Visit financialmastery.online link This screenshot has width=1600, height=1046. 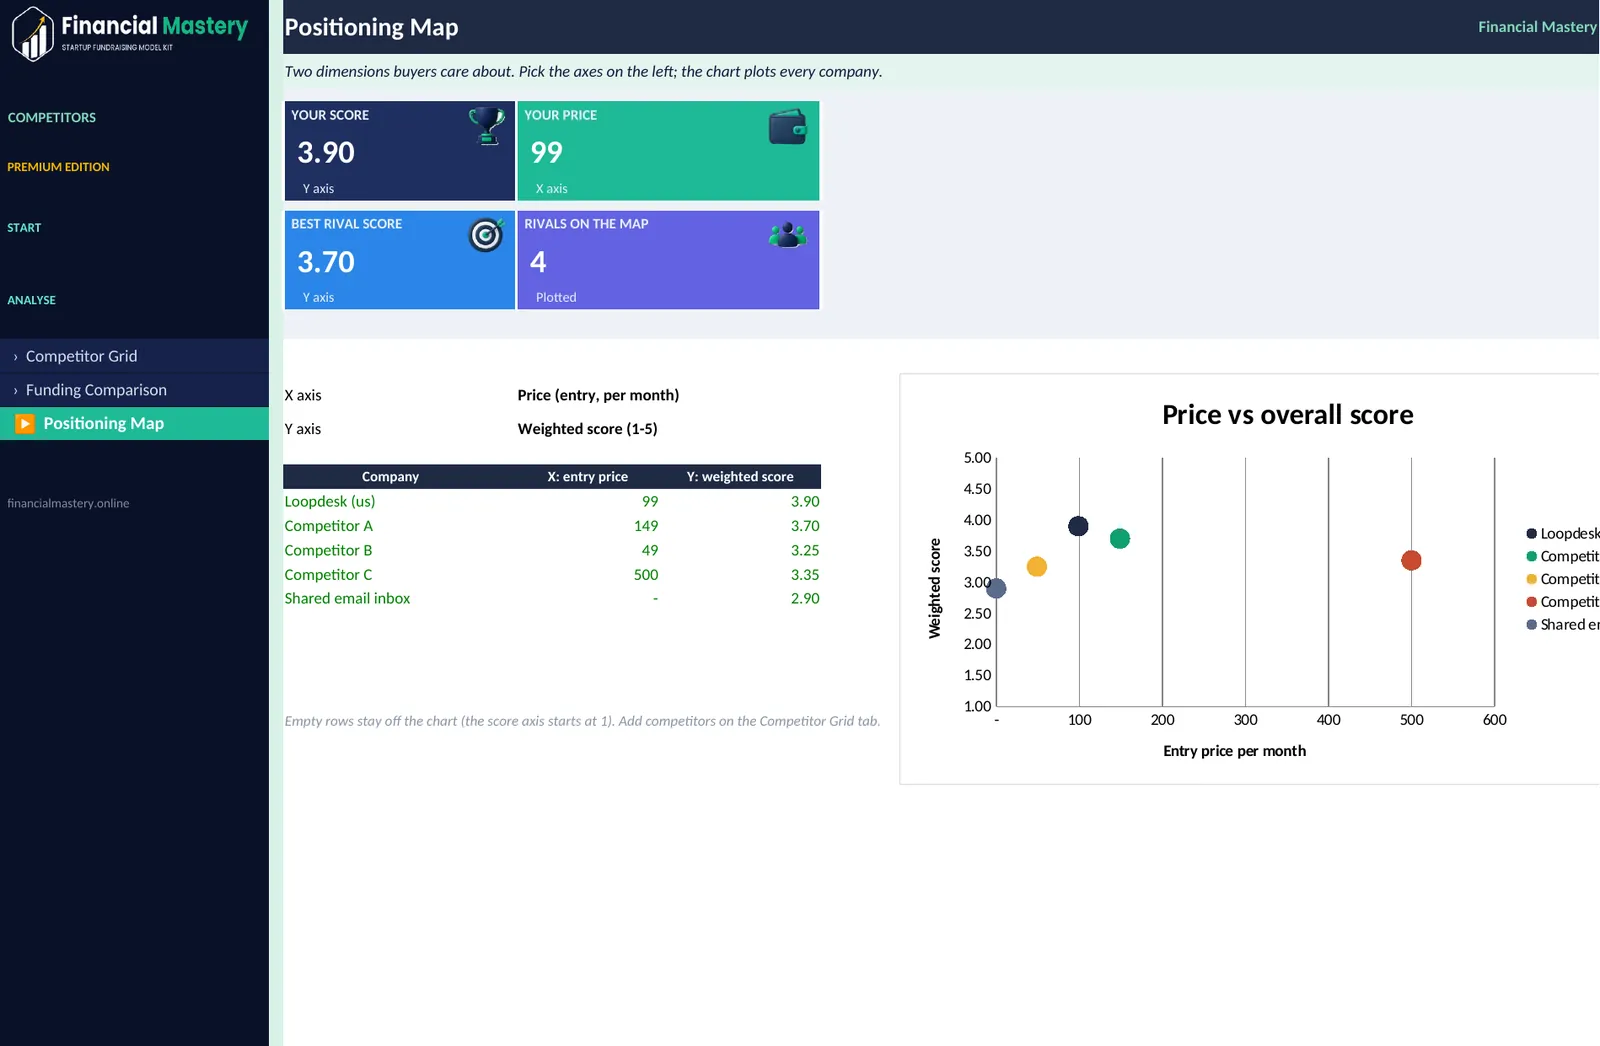coord(68,503)
